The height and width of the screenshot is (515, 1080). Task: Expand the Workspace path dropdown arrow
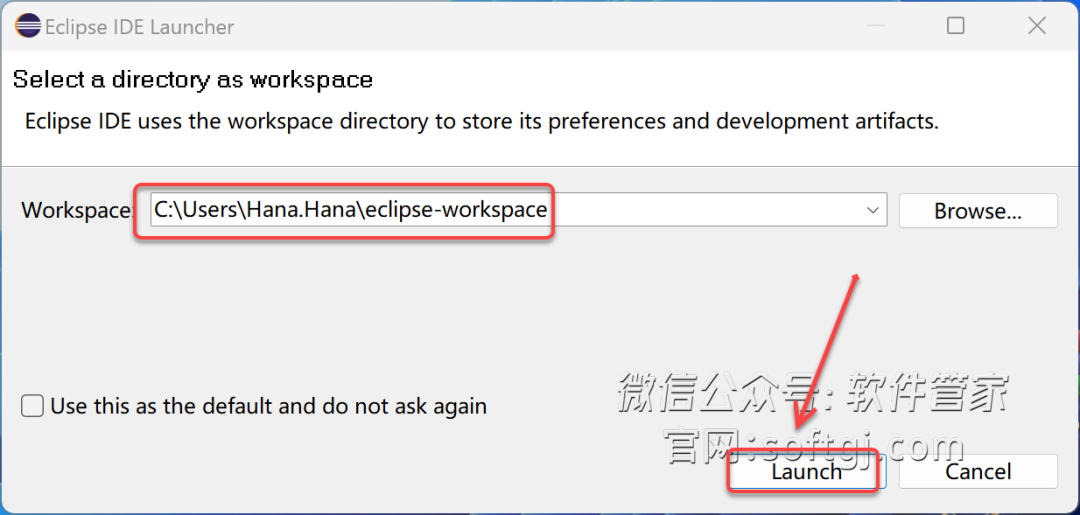[873, 210]
